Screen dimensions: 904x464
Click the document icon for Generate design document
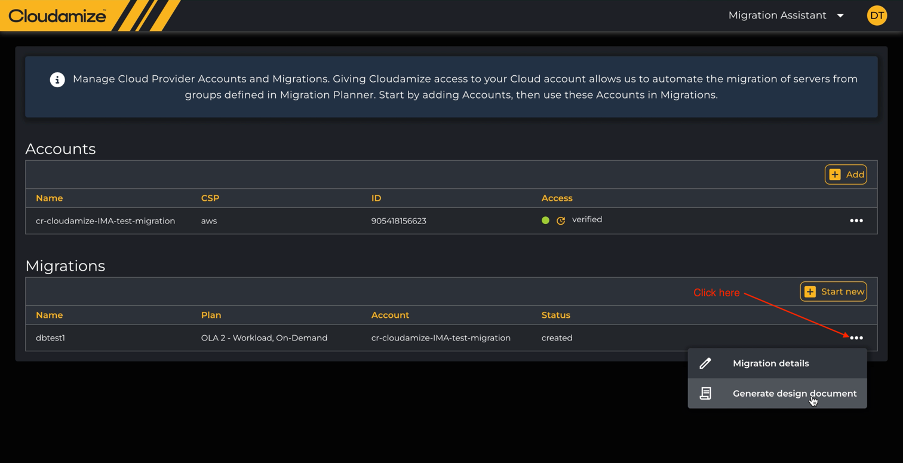click(x=706, y=393)
